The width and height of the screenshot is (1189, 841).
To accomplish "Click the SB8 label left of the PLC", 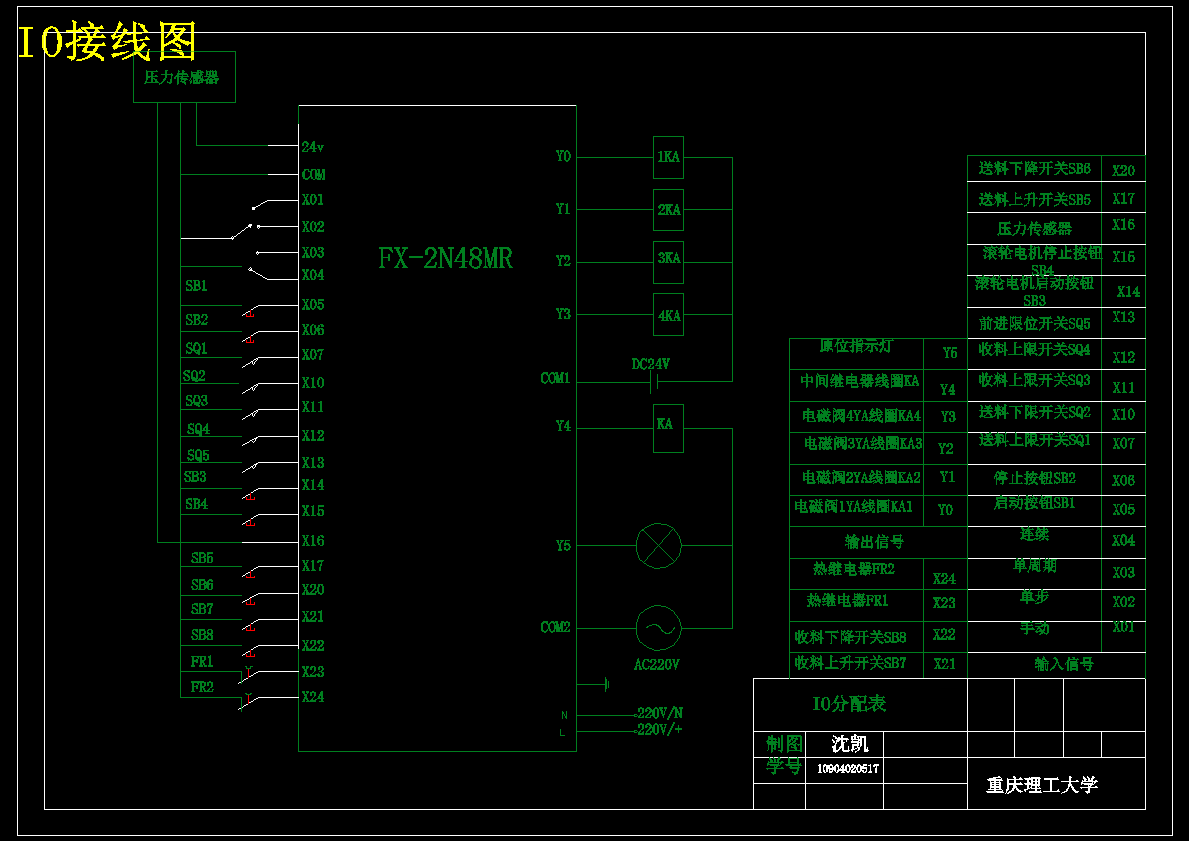I will pos(202,635).
